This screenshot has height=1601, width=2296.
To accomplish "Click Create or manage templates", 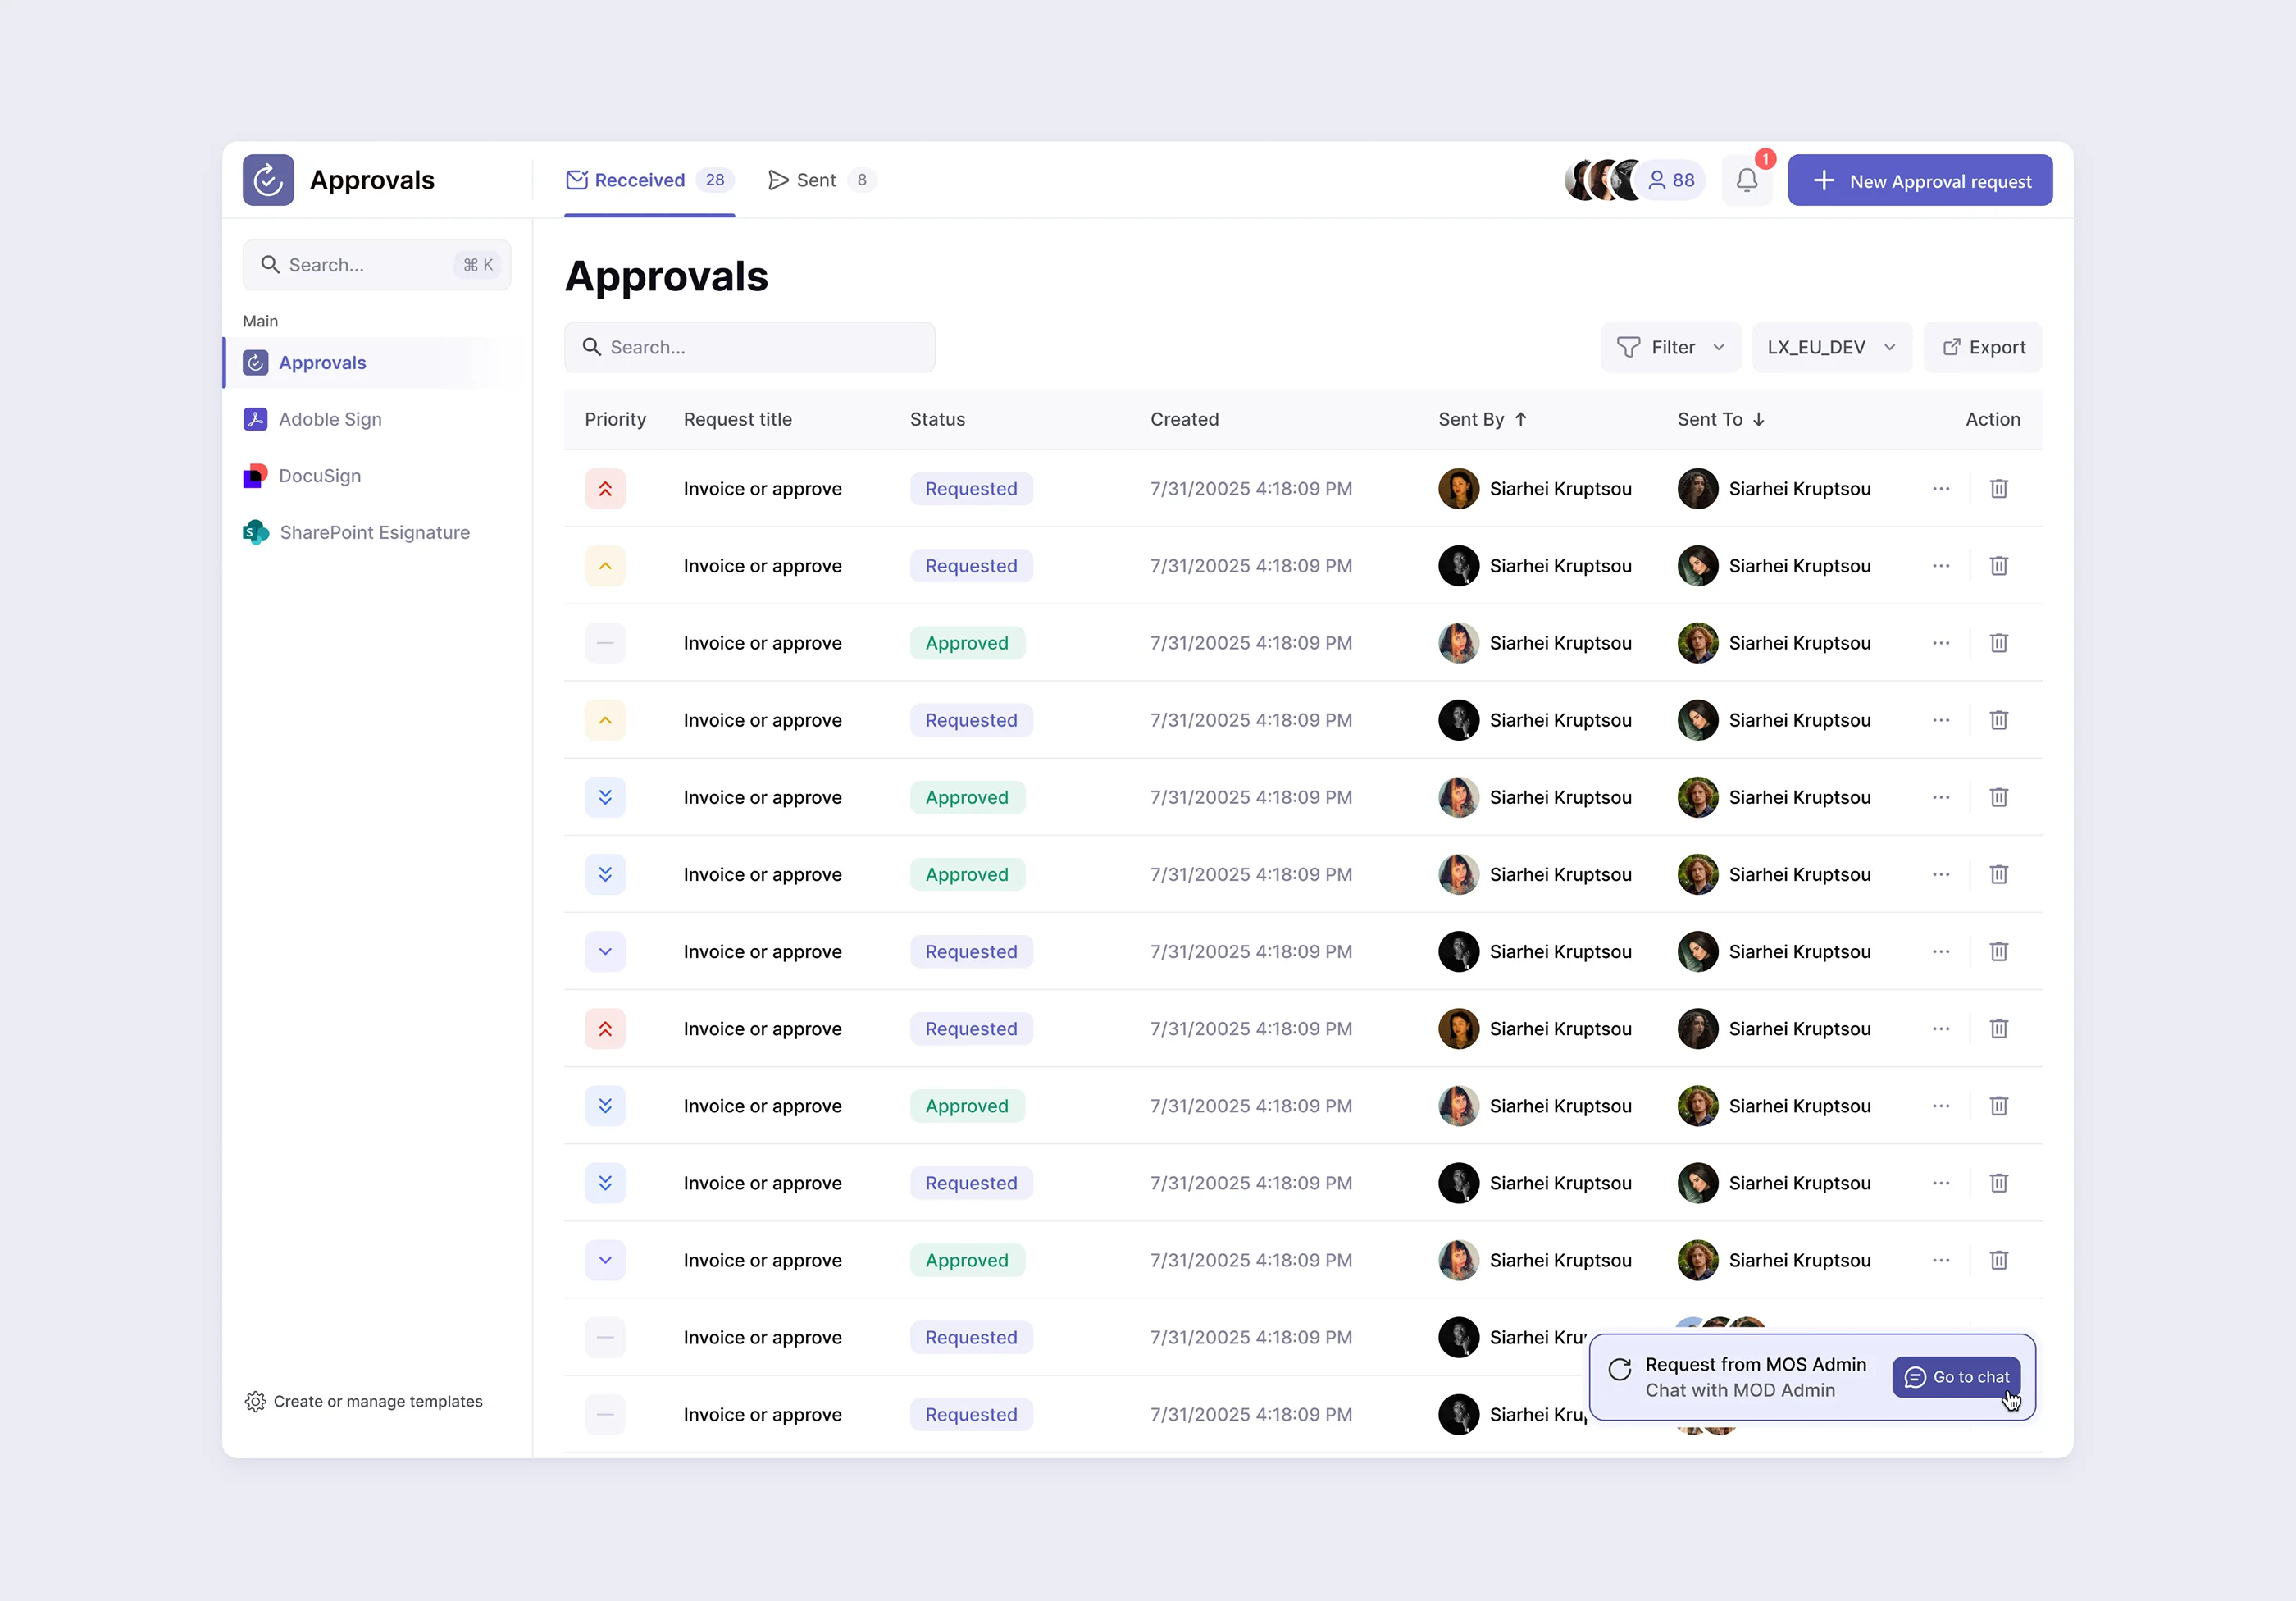I will pos(364,1401).
